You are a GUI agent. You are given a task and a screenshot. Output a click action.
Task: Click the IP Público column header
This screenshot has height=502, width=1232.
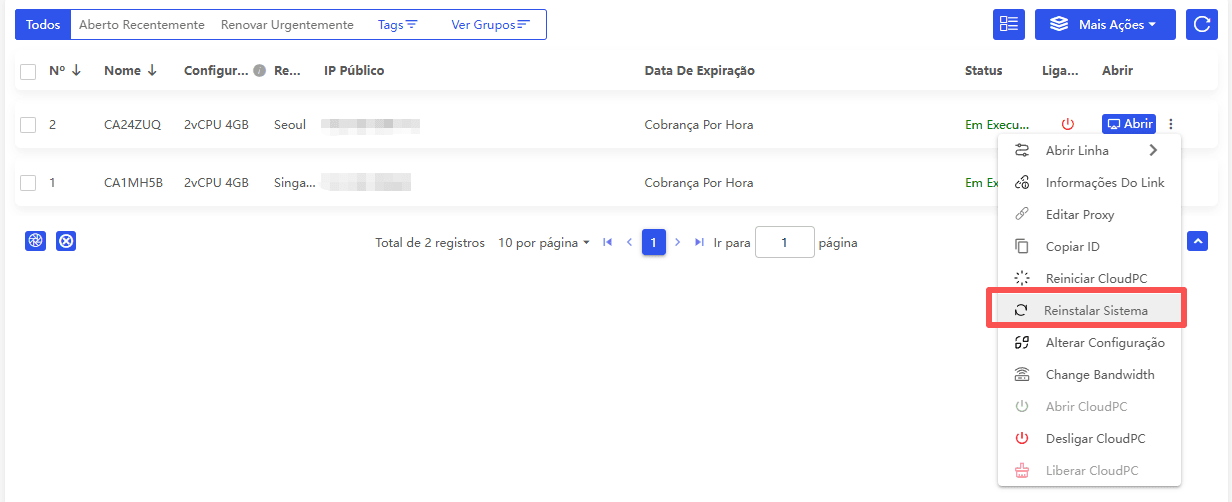pyautogui.click(x=354, y=71)
